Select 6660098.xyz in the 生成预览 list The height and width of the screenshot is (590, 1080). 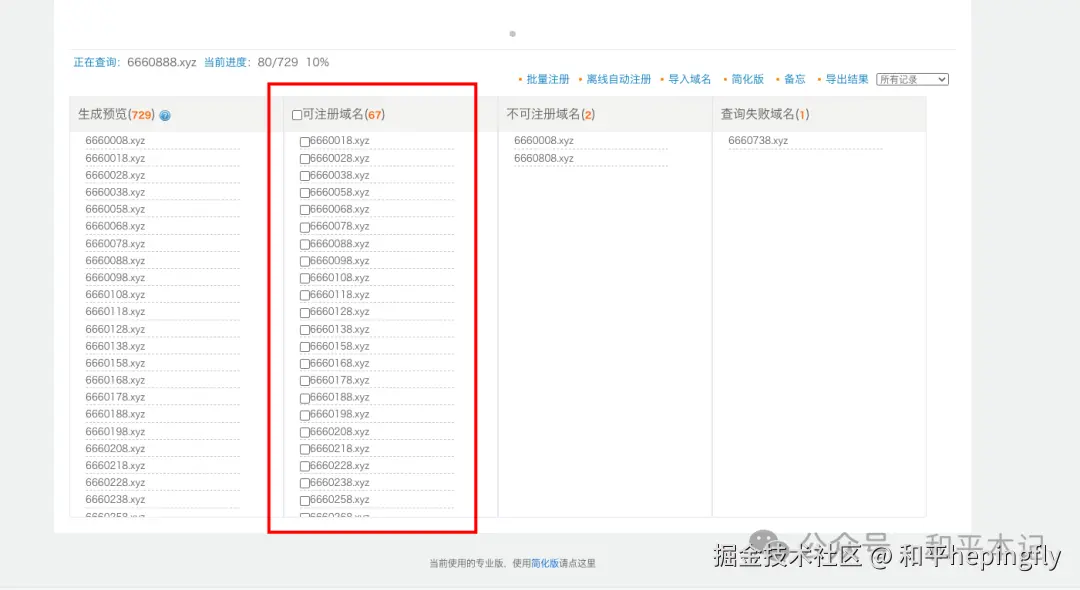coord(115,277)
